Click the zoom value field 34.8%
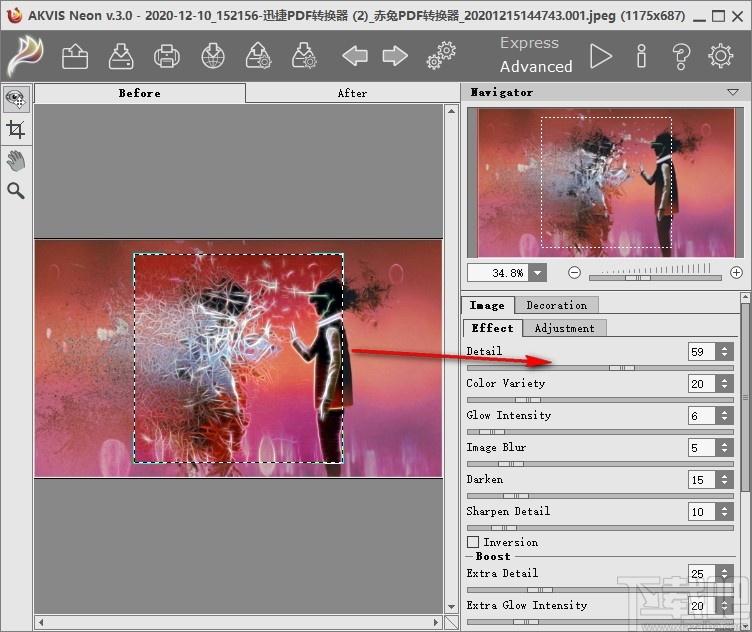The width and height of the screenshot is (752, 632). [x=498, y=273]
